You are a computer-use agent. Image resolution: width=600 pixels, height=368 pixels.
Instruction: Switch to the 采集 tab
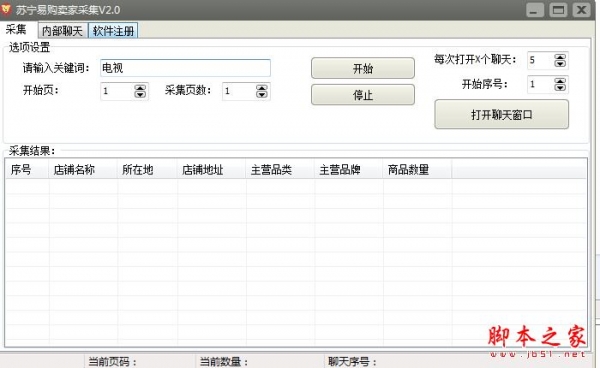point(16,30)
